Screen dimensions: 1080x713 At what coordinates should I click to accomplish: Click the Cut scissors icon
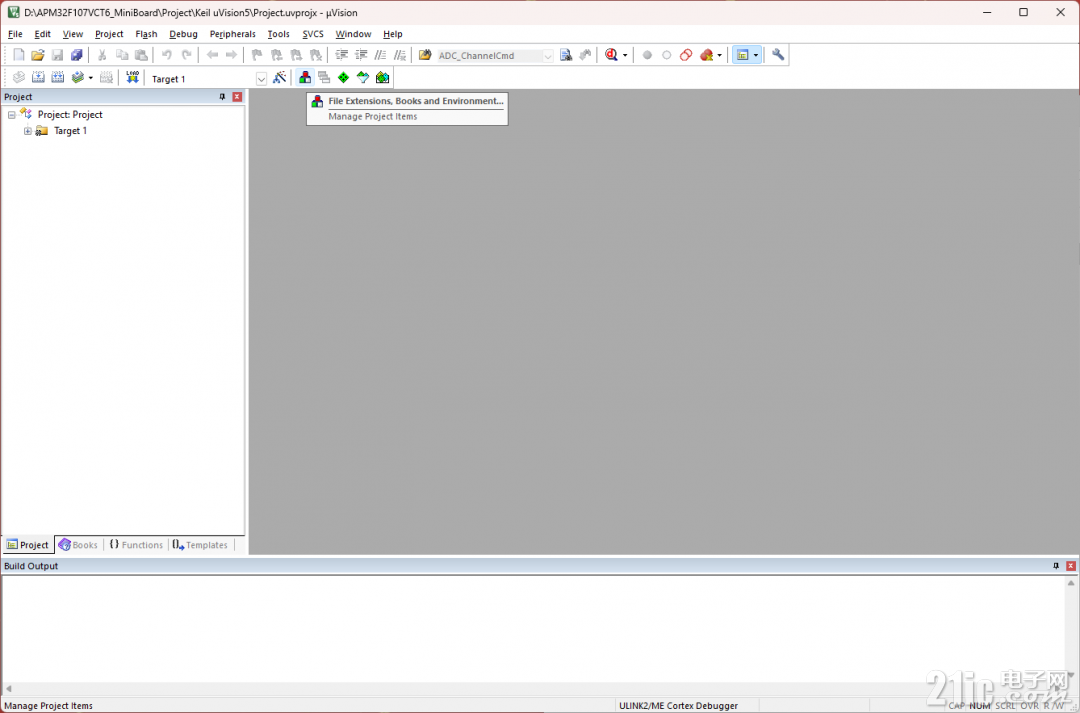point(102,55)
